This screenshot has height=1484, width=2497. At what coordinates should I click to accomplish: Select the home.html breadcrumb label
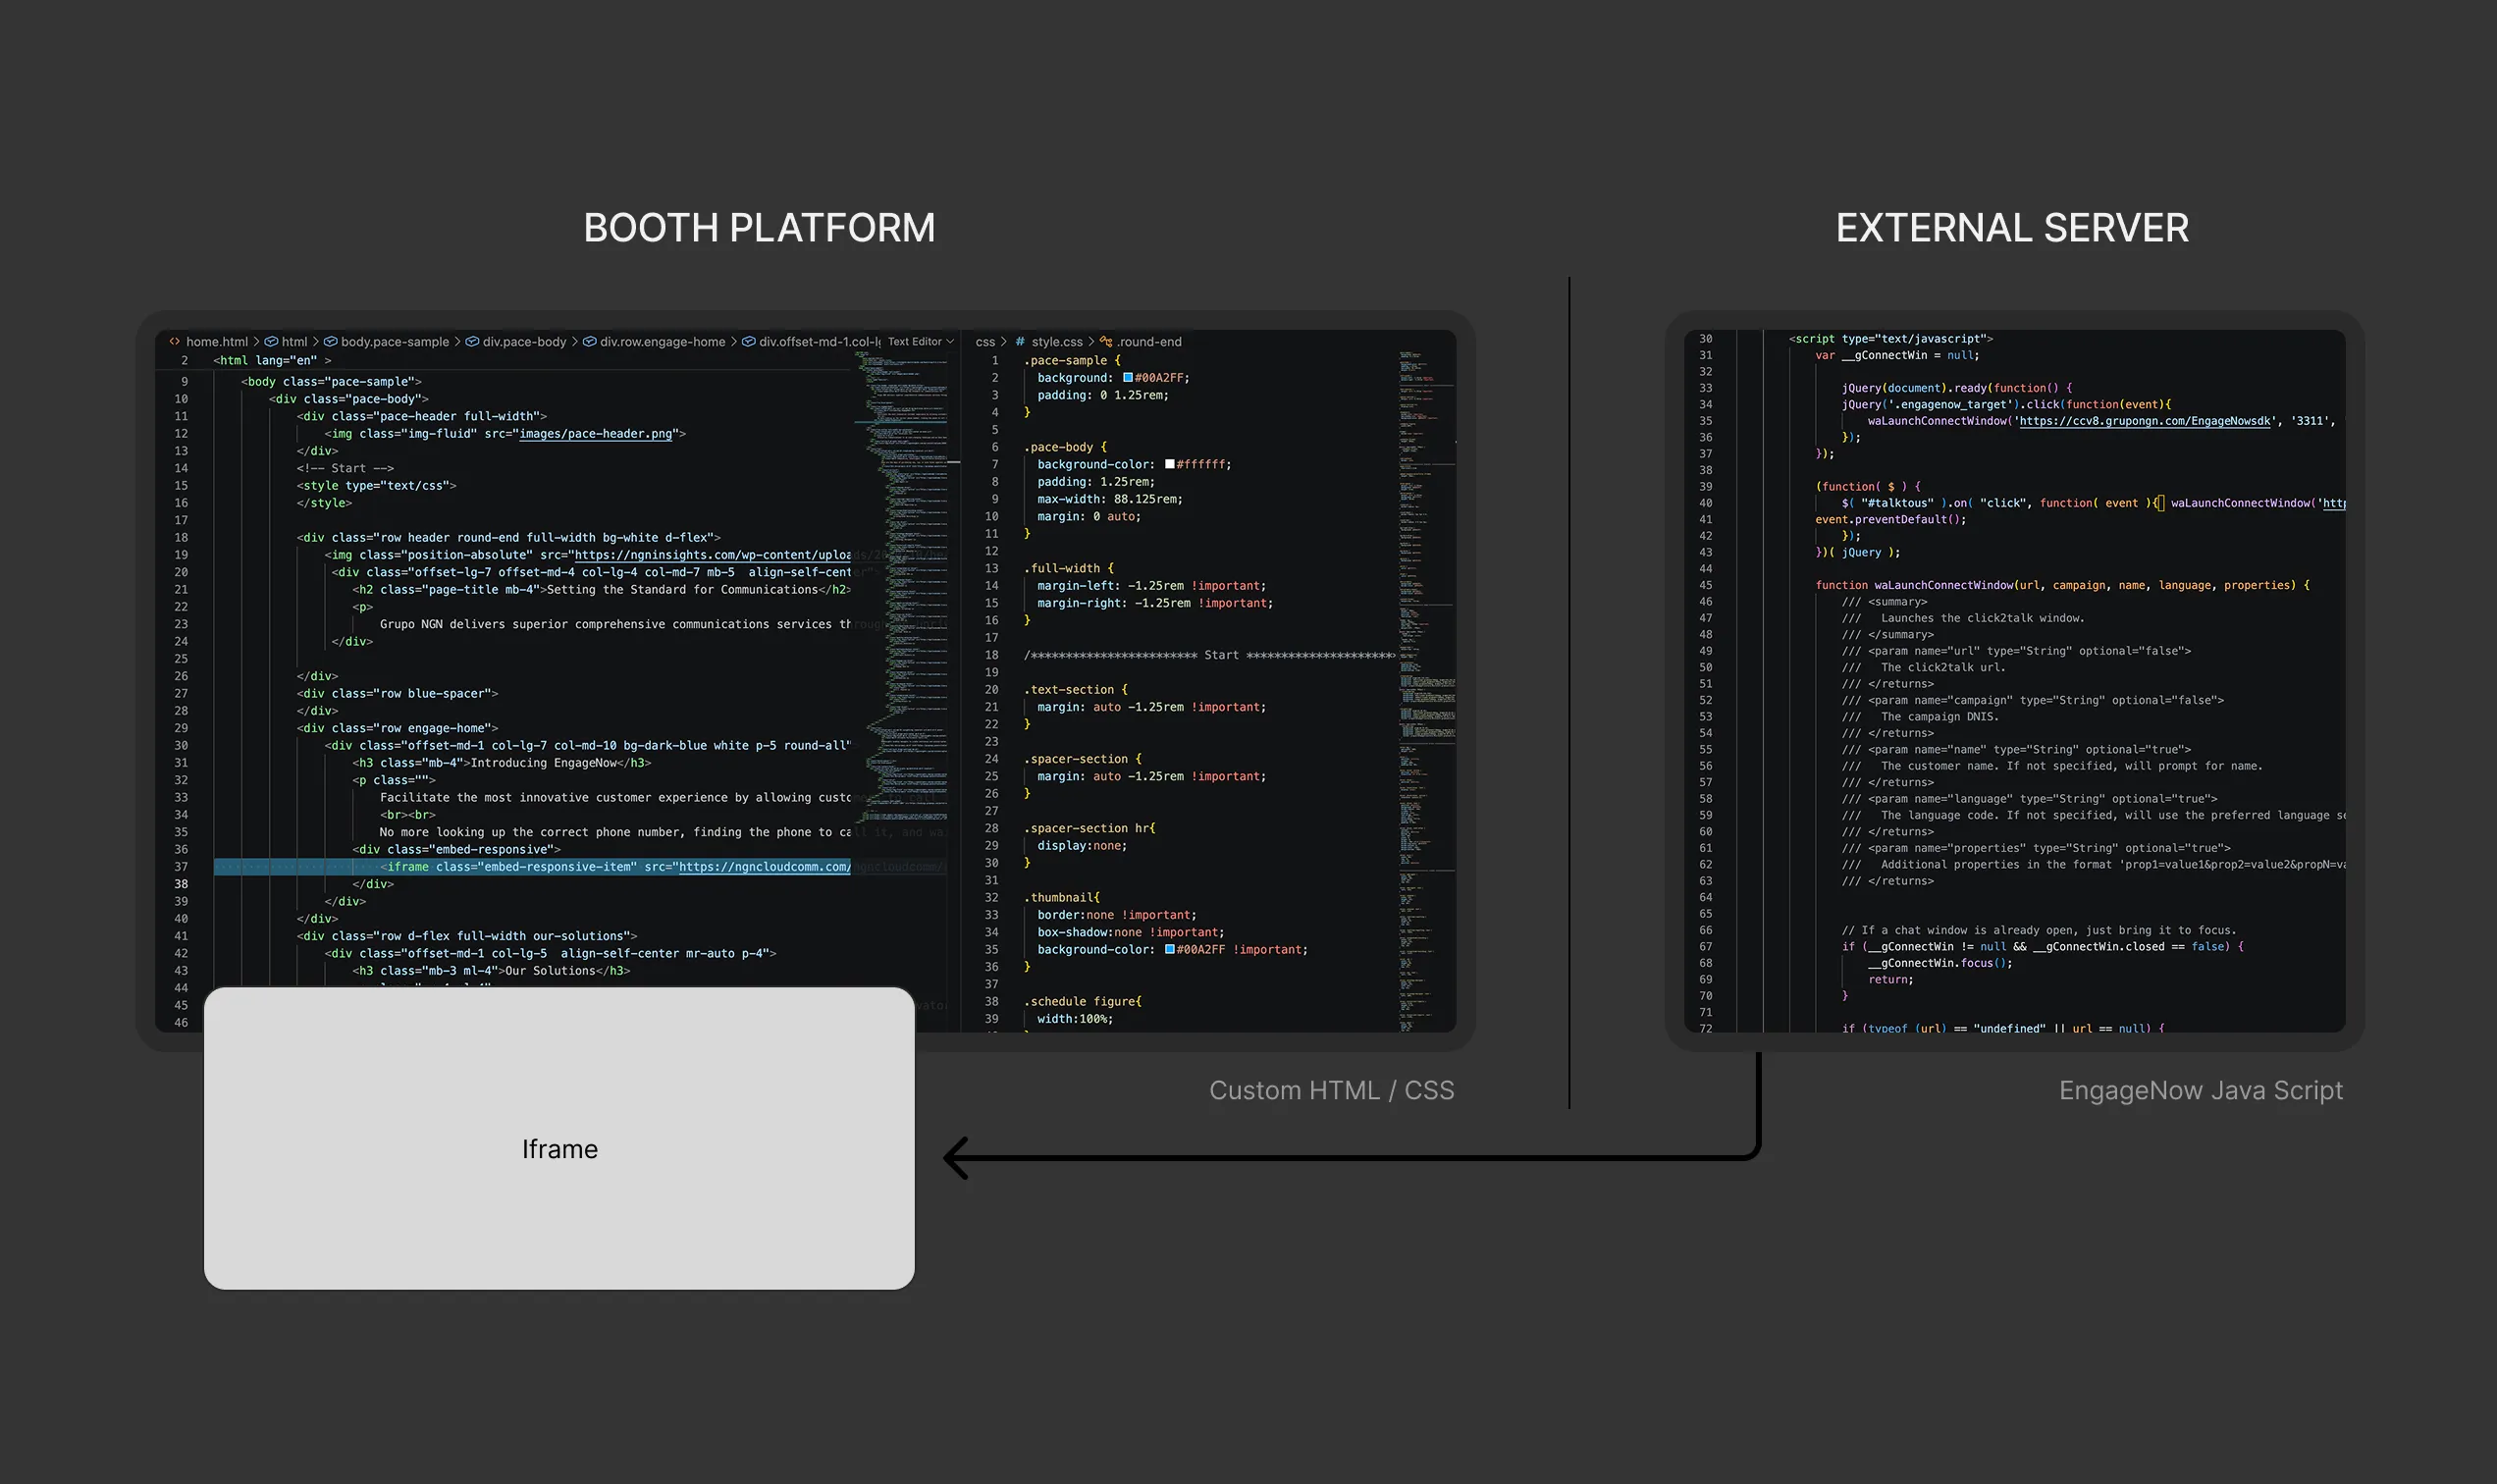pos(217,342)
